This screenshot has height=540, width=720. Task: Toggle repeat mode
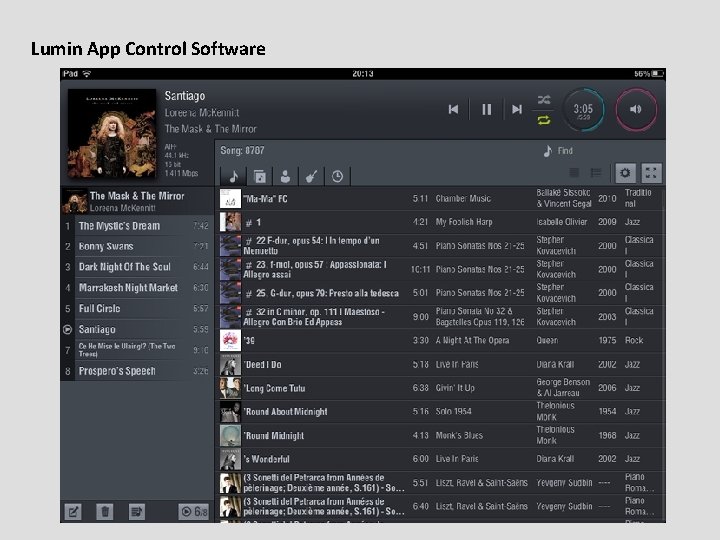pos(544,120)
